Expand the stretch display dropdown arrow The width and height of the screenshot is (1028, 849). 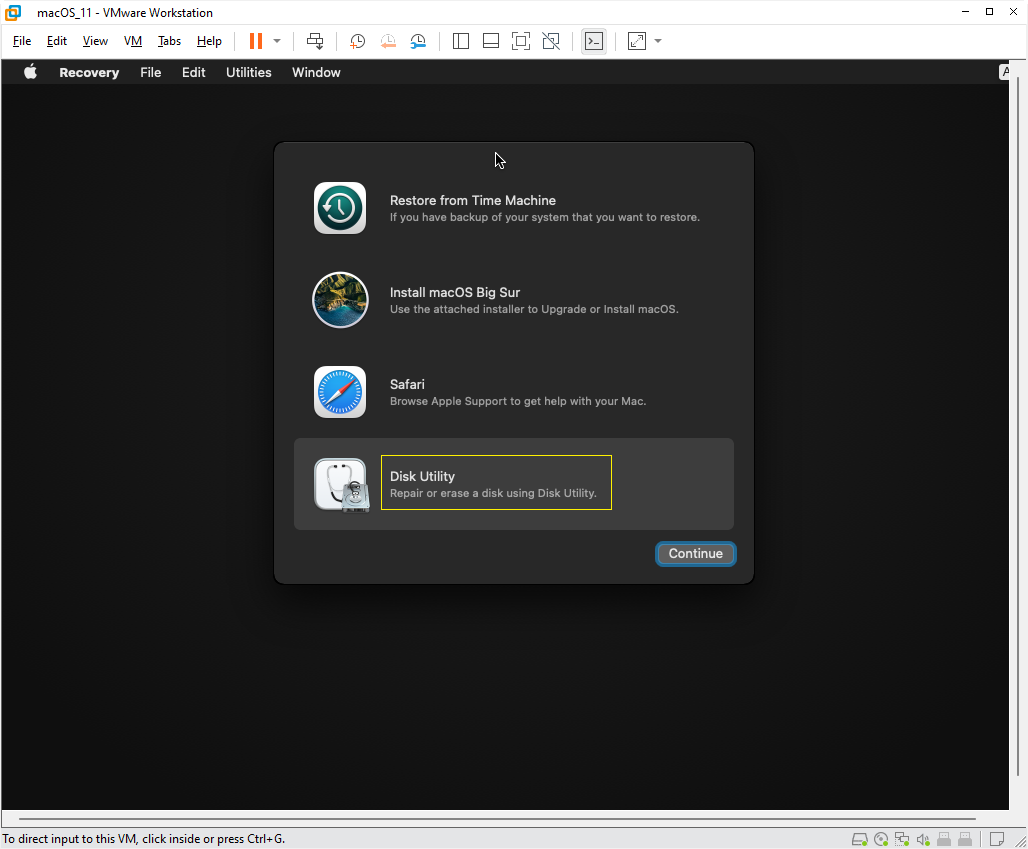pyautogui.click(x=658, y=41)
